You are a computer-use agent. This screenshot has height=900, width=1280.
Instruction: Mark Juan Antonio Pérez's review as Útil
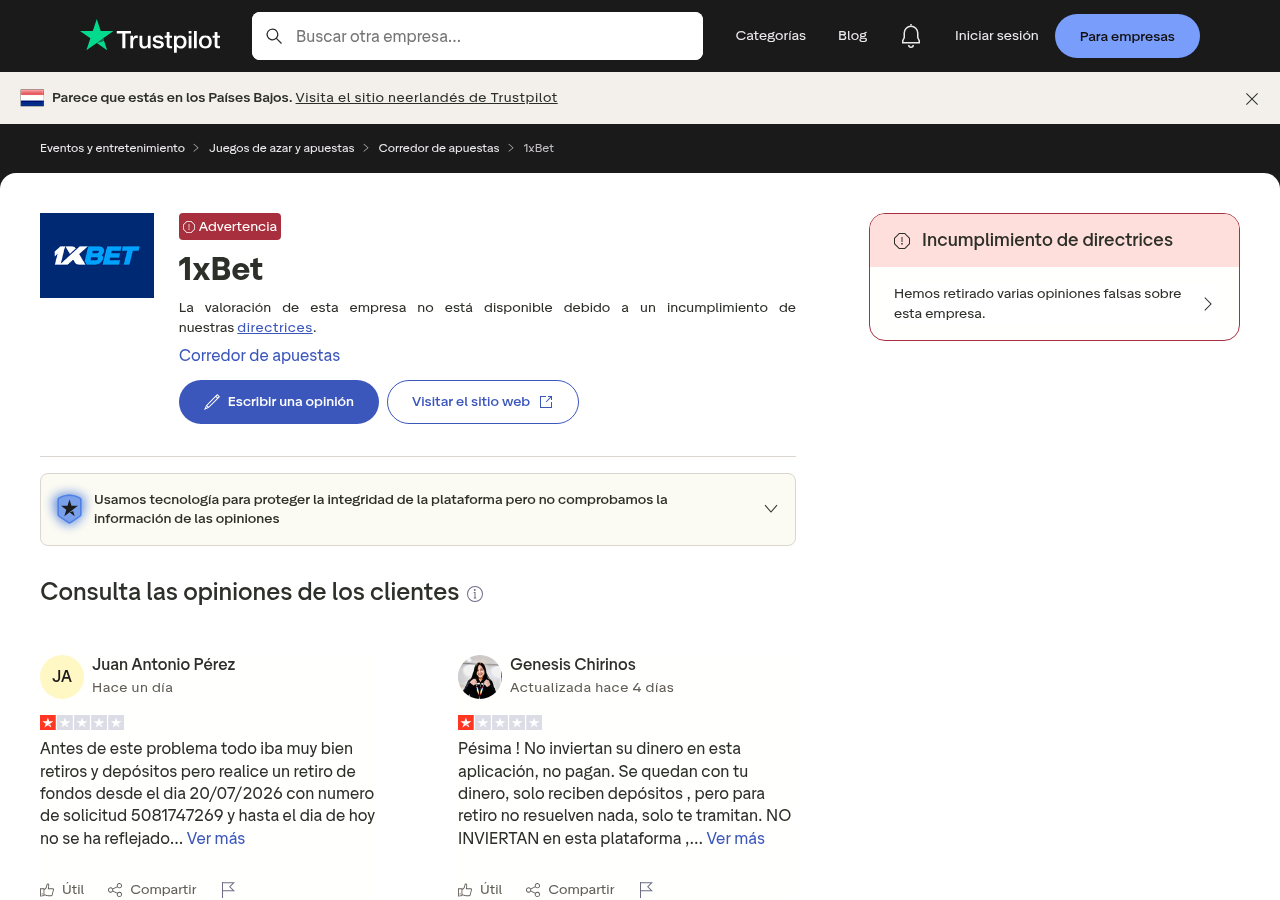62,889
